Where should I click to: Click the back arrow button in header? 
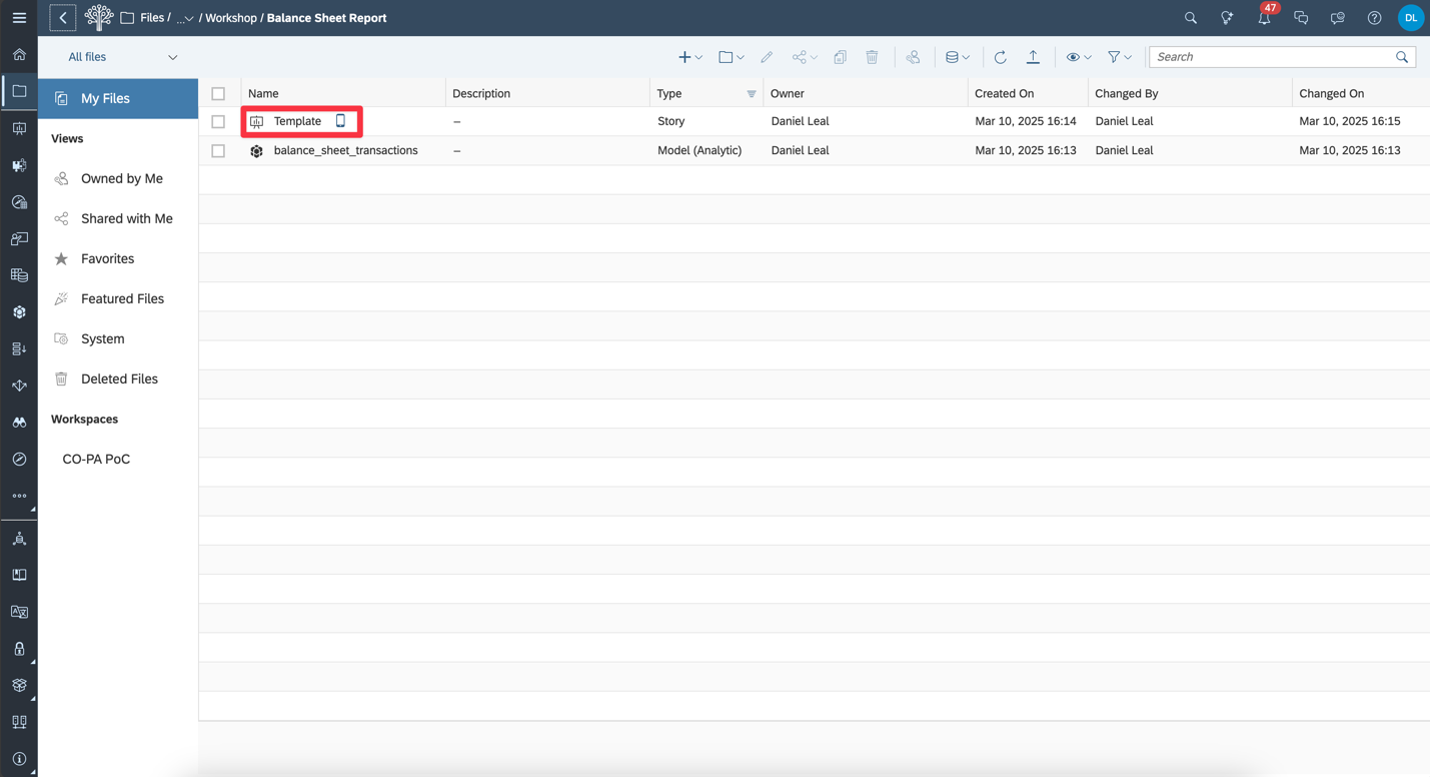pyautogui.click(x=62, y=18)
